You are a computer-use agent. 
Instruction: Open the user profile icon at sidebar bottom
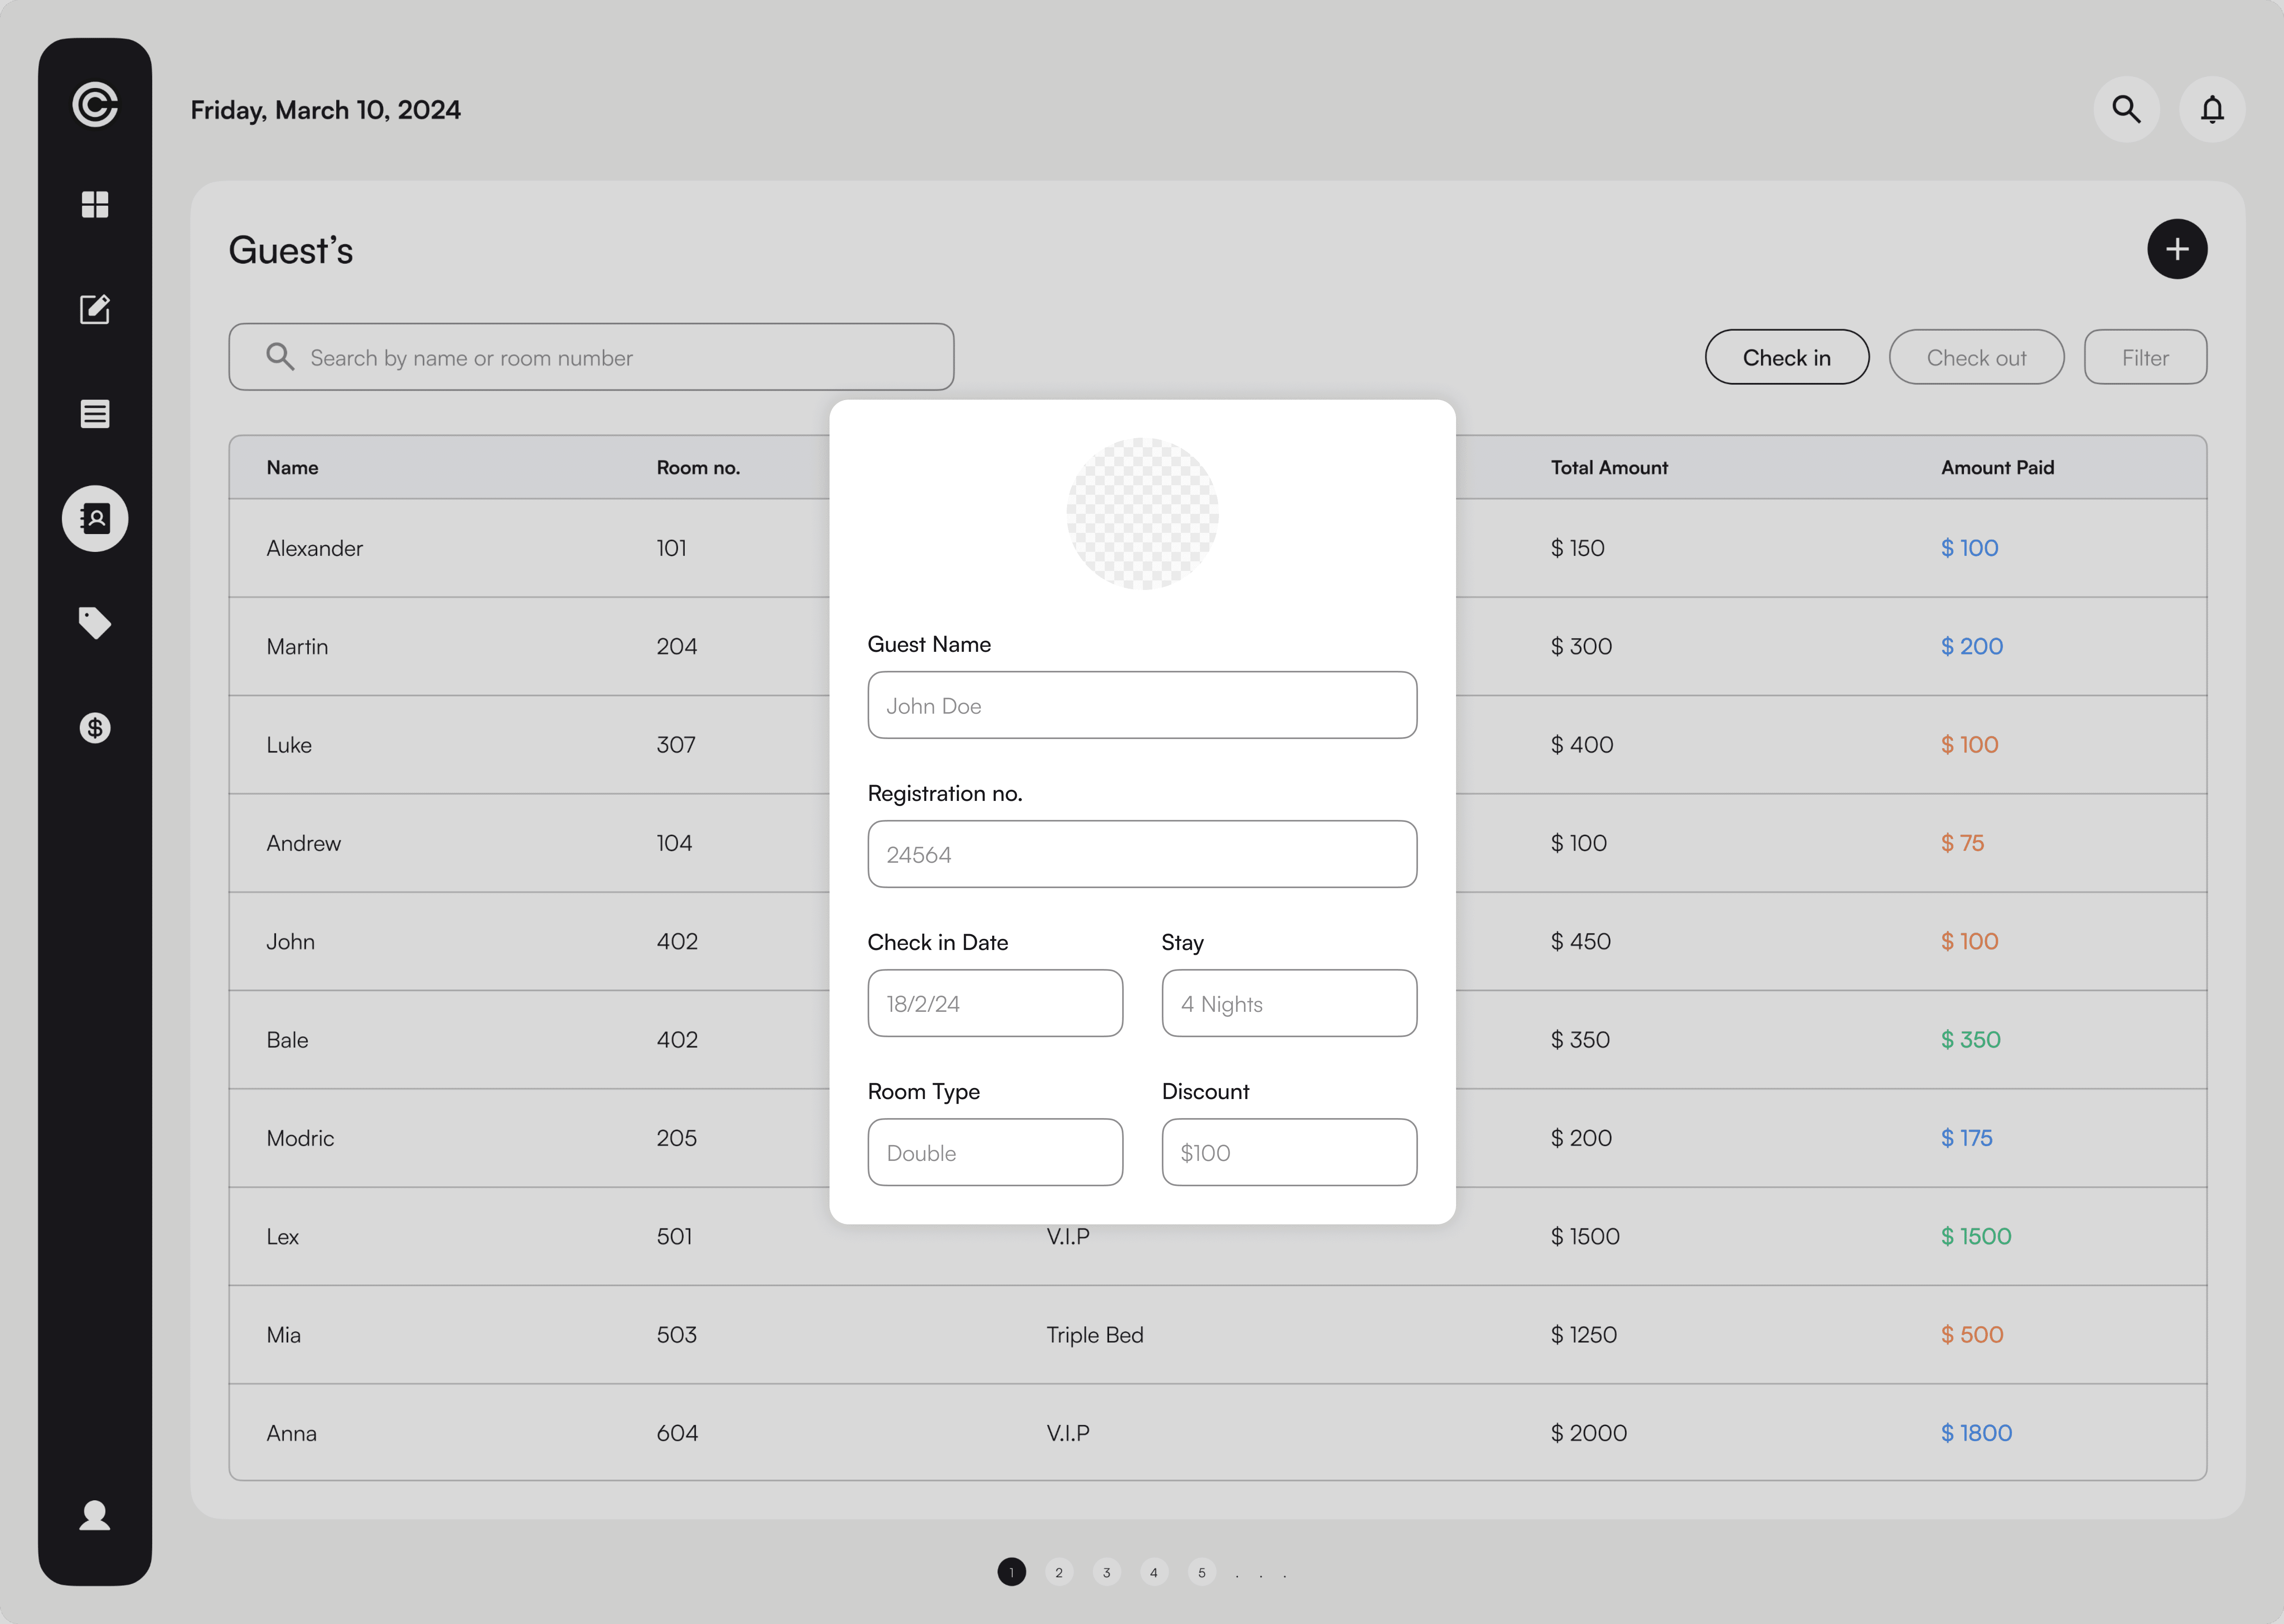click(95, 1515)
